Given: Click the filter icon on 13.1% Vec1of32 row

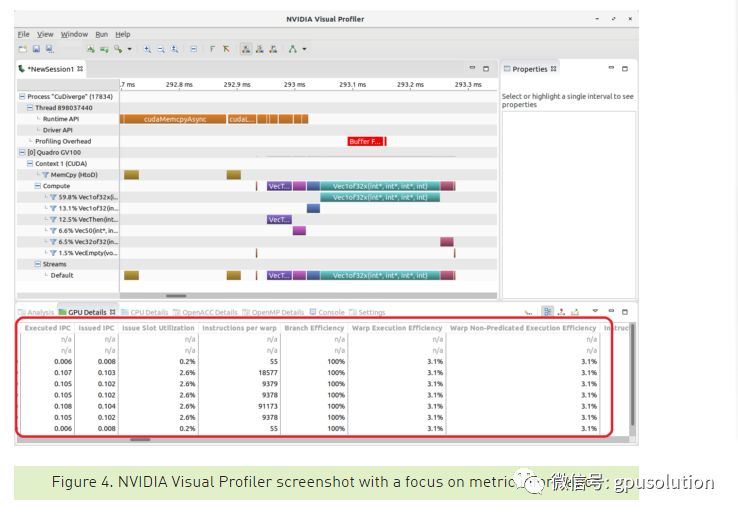Looking at the screenshot, I should pyautogui.click(x=53, y=208).
